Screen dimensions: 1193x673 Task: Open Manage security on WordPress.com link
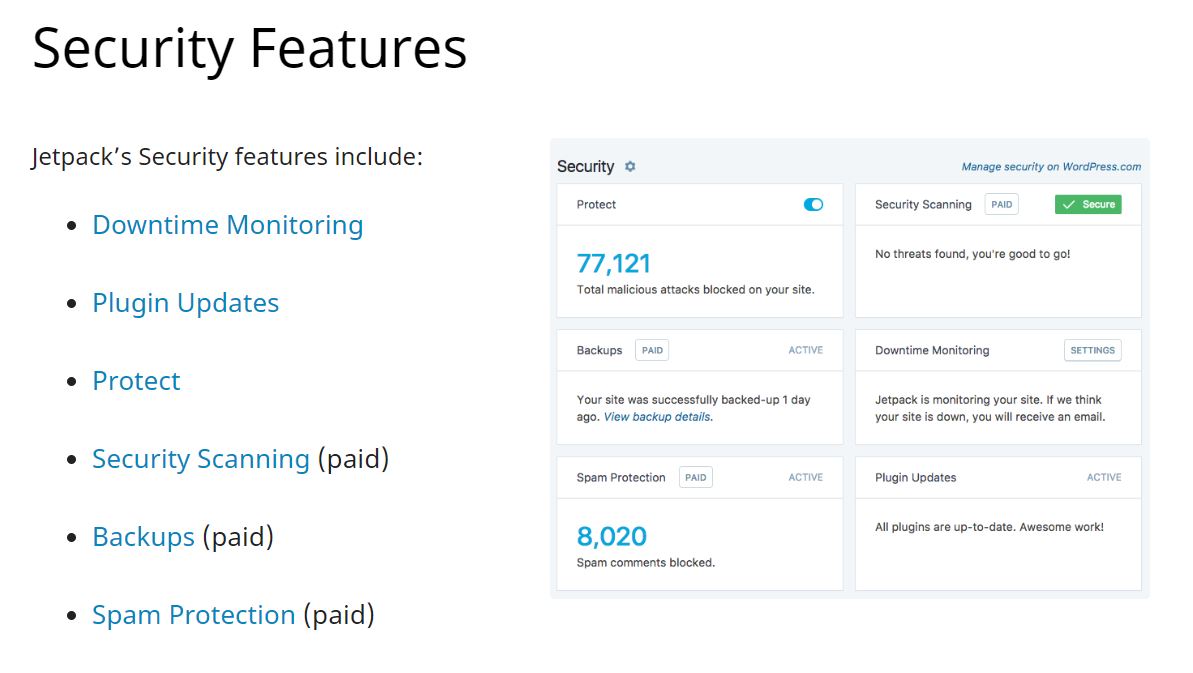1051,167
